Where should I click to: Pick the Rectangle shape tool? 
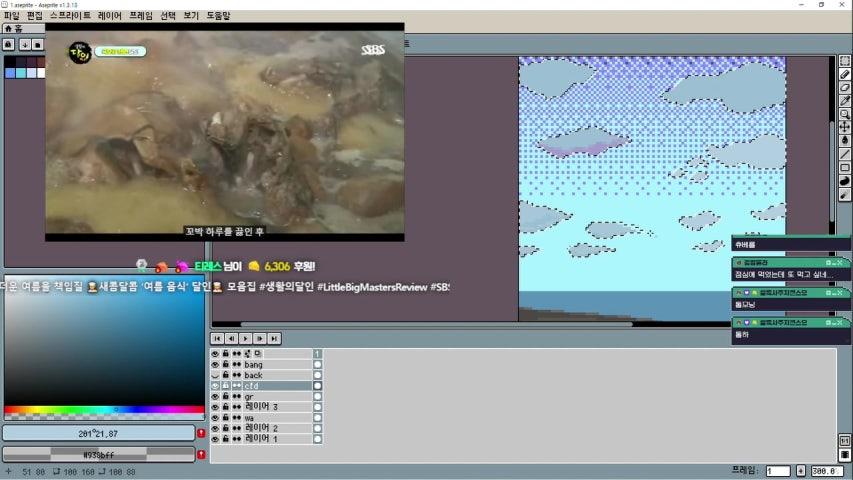click(844, 168)
